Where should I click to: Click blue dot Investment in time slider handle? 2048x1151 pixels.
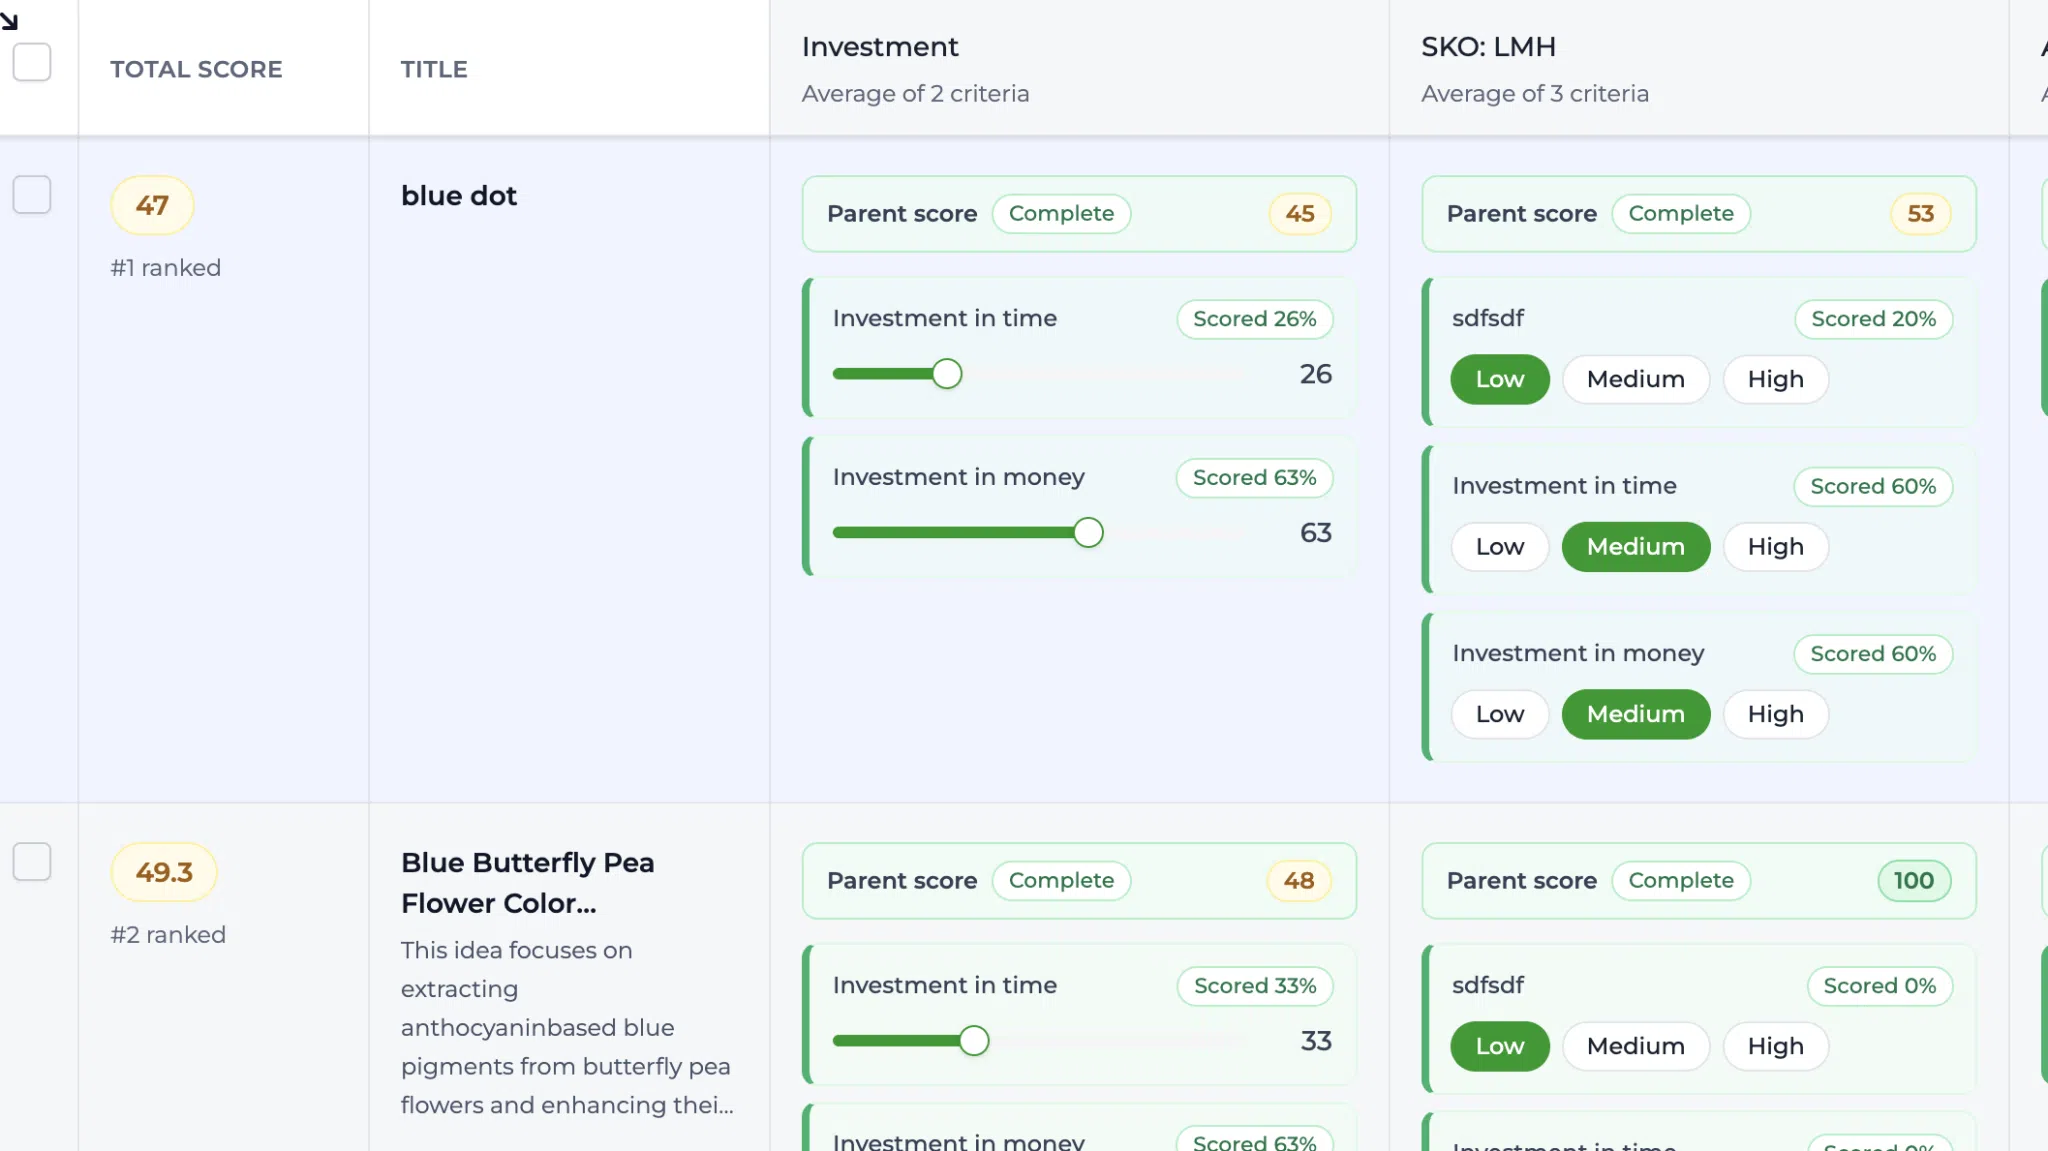click(x=946, y=374)
